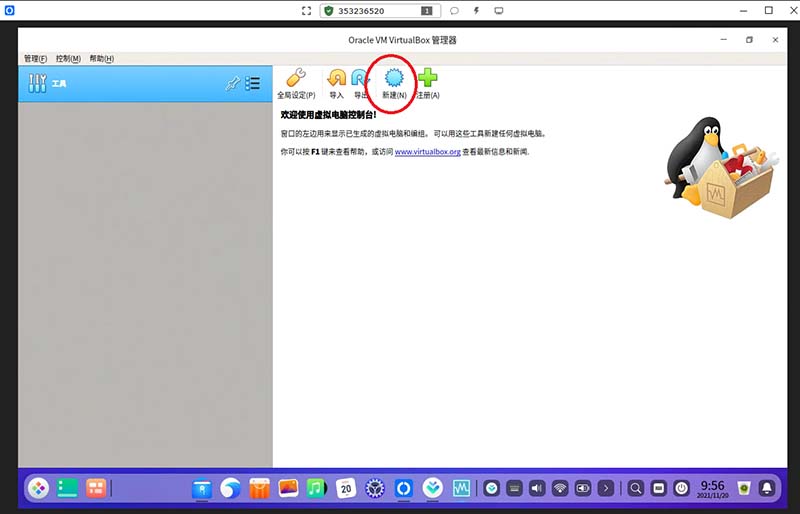Open the 管理(F) menu
This screenshot has width=800, height=514.
coord(35,58)
